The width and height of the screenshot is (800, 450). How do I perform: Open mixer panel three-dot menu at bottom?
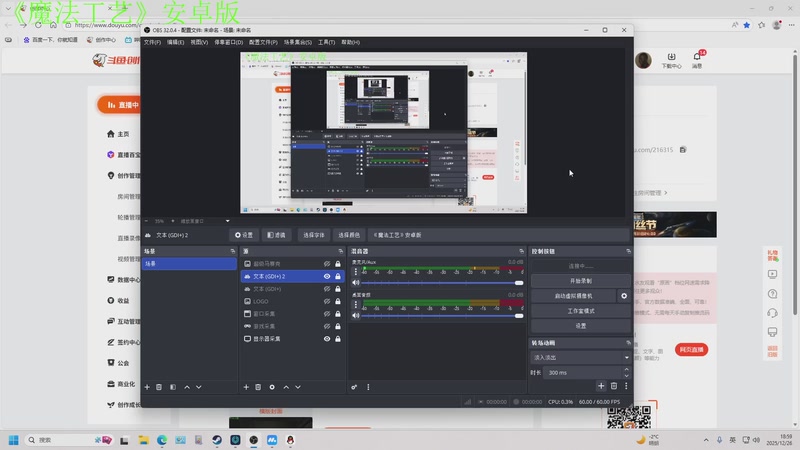point(368,387)
